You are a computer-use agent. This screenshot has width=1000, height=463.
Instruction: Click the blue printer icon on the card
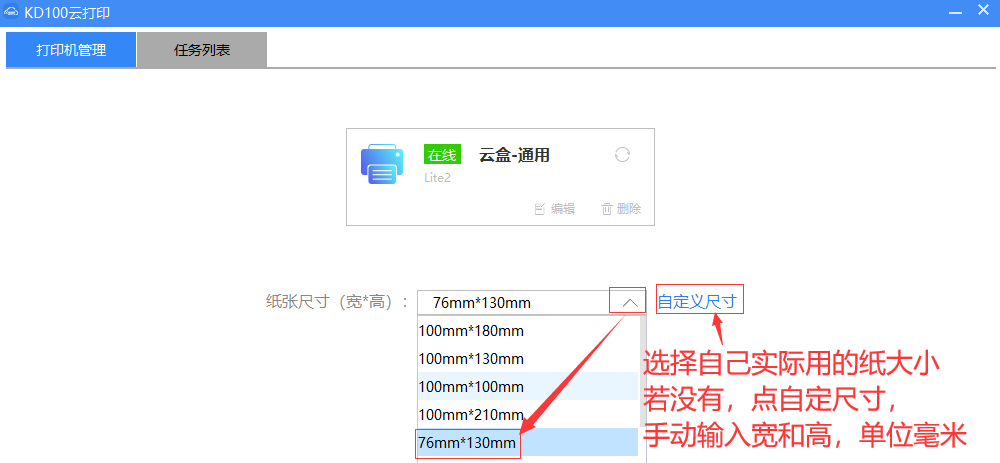pos(382,164)
